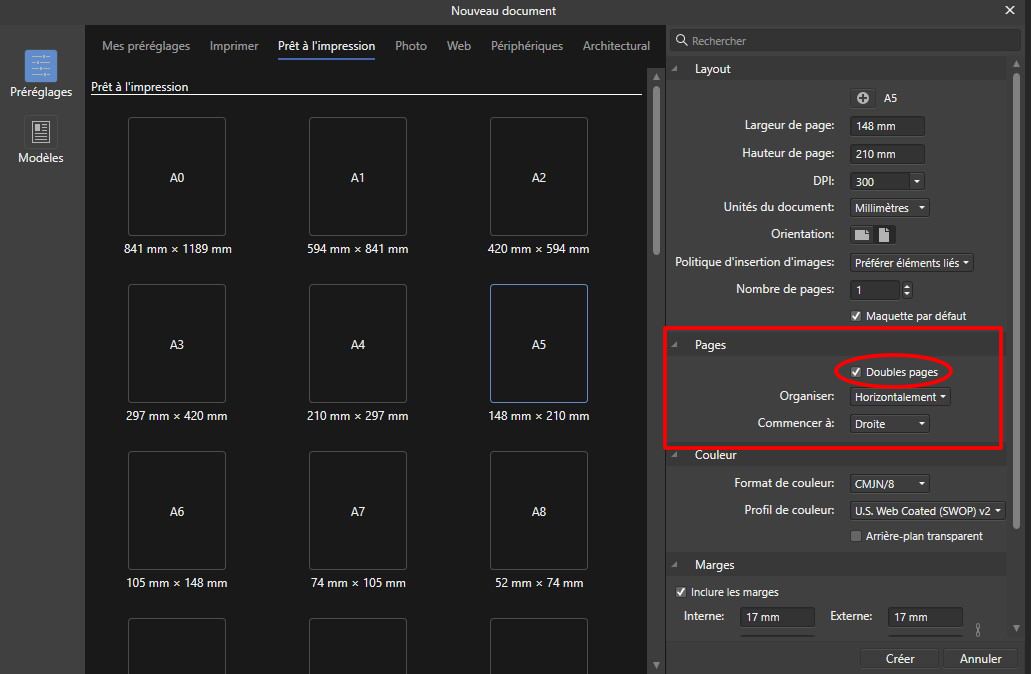Click the presets list scroll-up arrow

(x=656, y=76)
